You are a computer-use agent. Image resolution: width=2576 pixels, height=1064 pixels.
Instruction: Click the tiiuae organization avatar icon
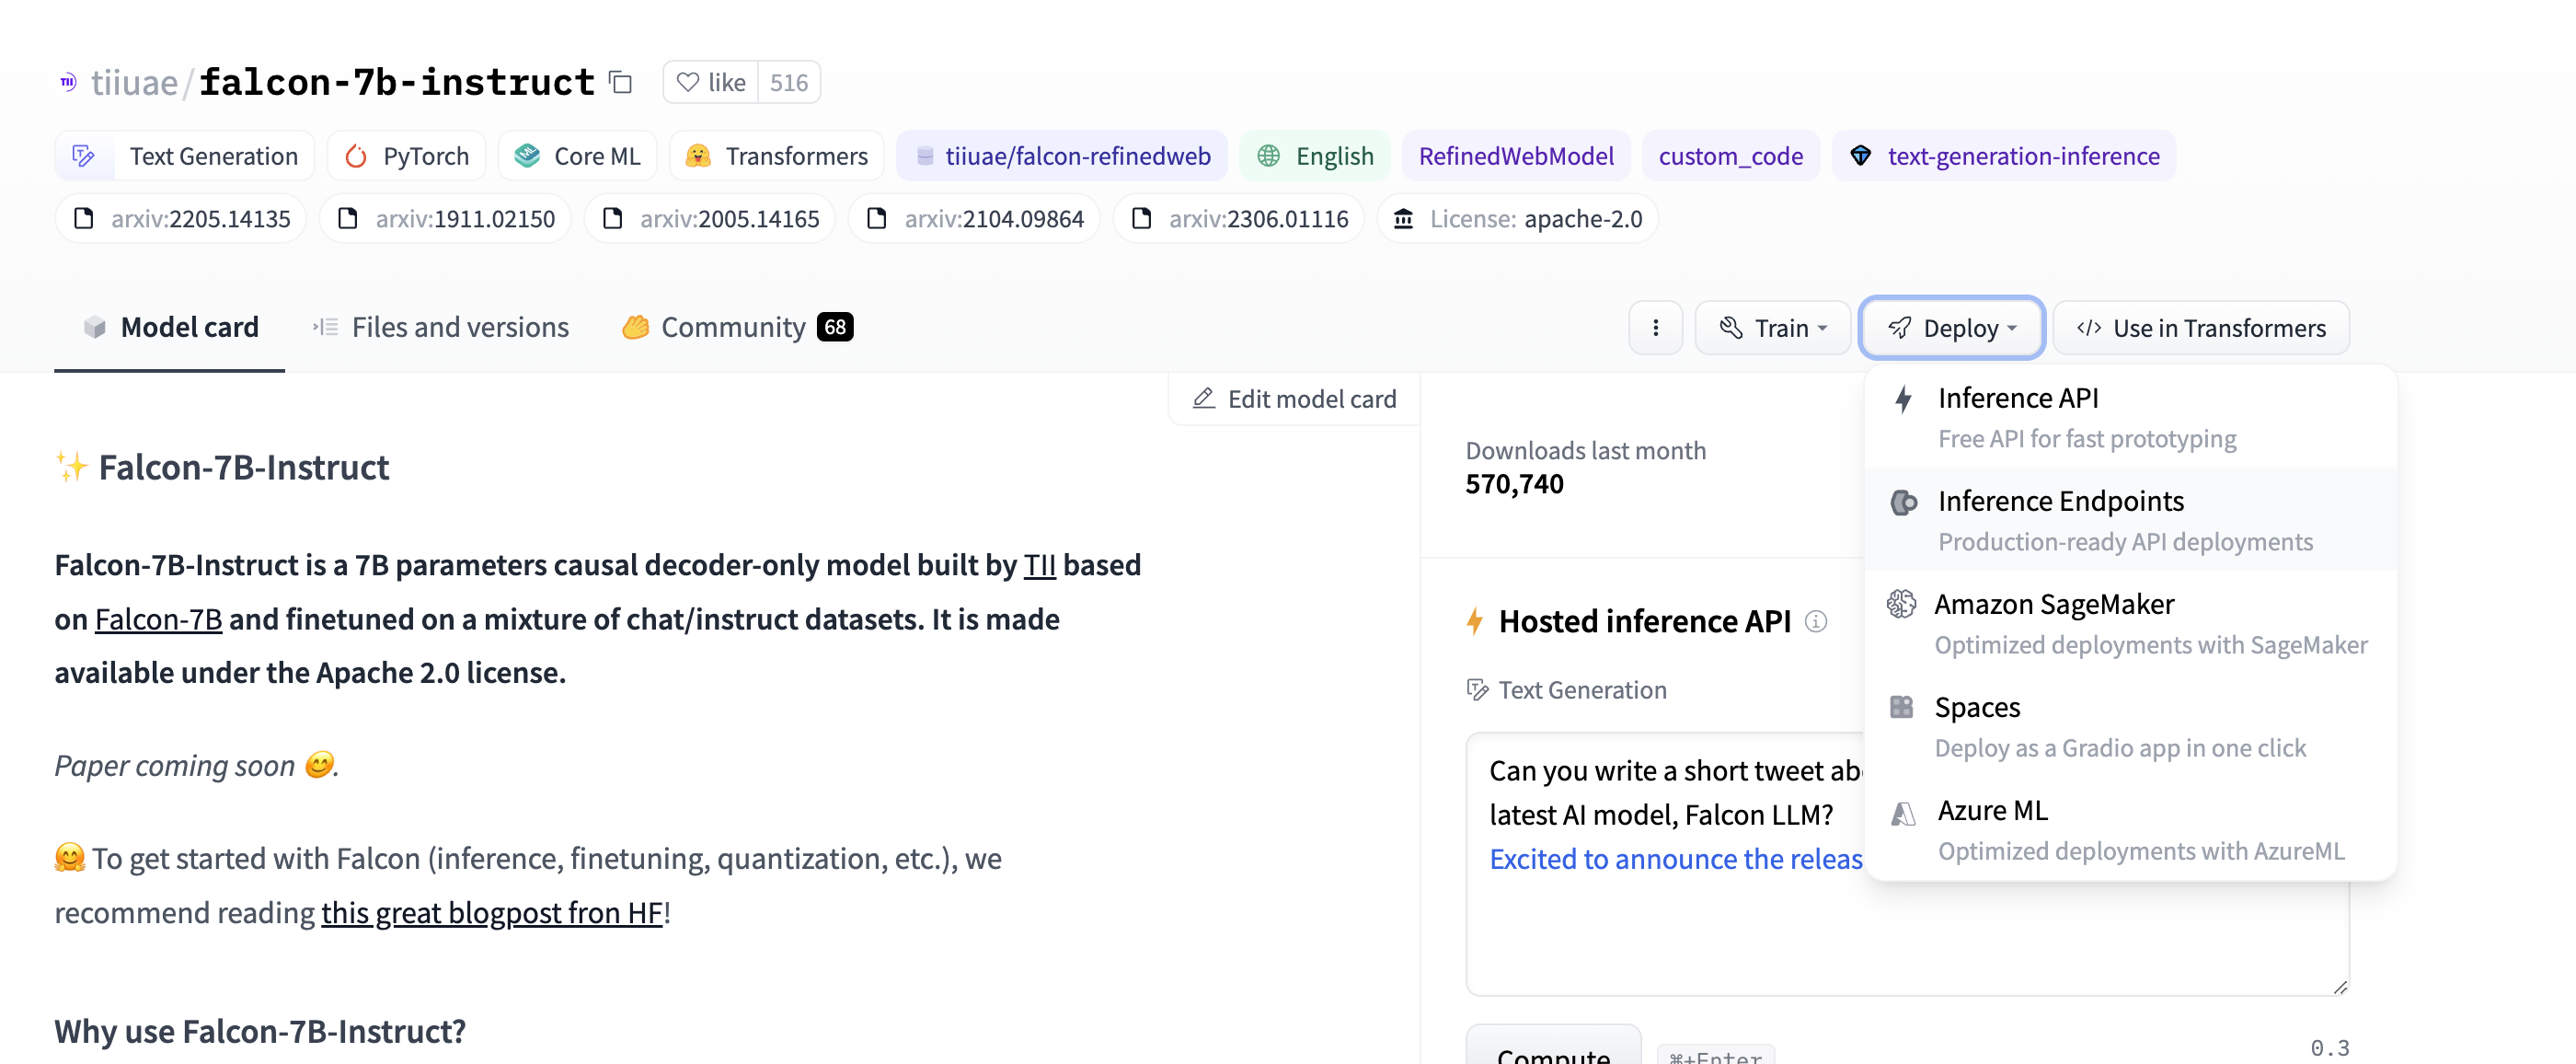tap(68, 82)
